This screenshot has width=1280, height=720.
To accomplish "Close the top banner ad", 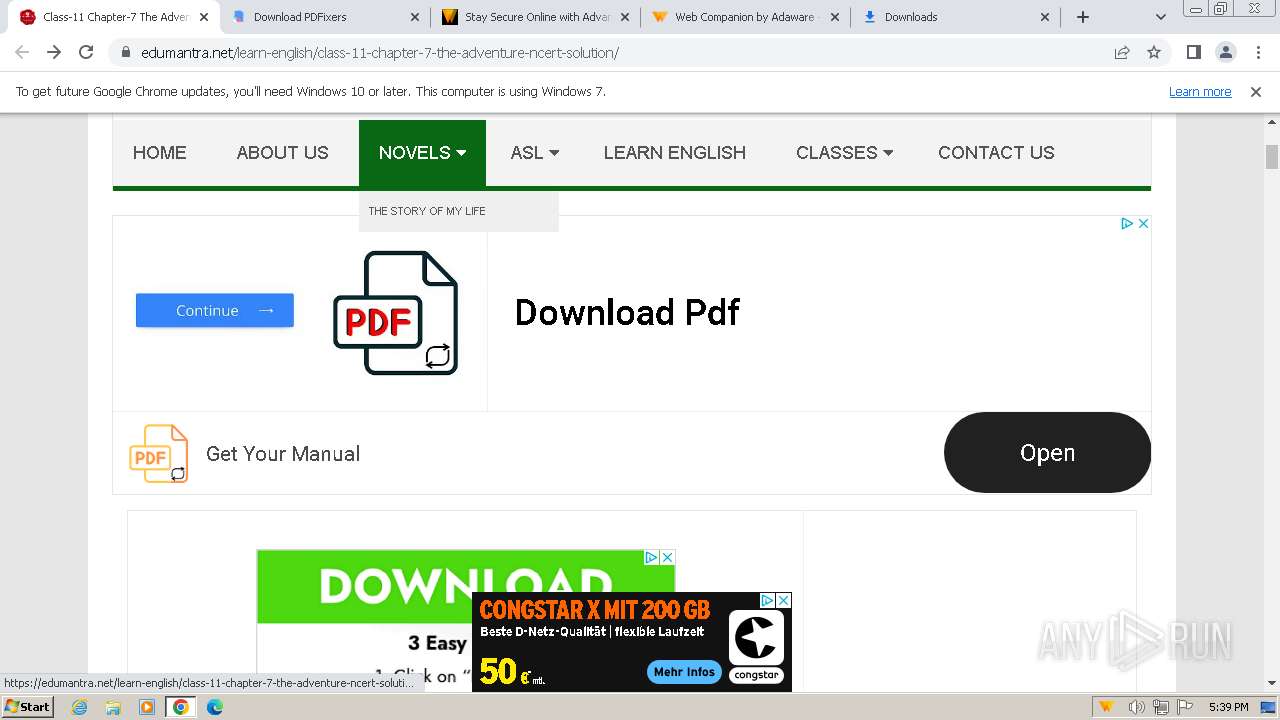I will (x=1143, y=223).
